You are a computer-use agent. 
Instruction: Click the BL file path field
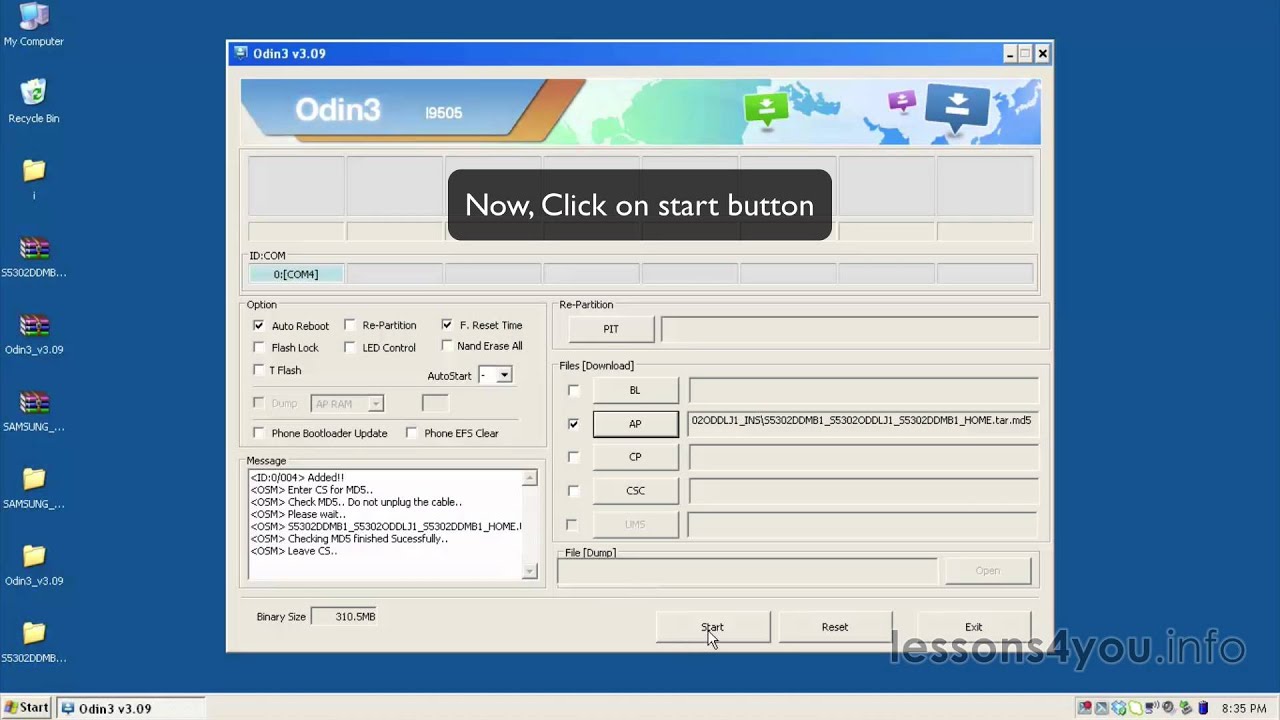[863, 390]
